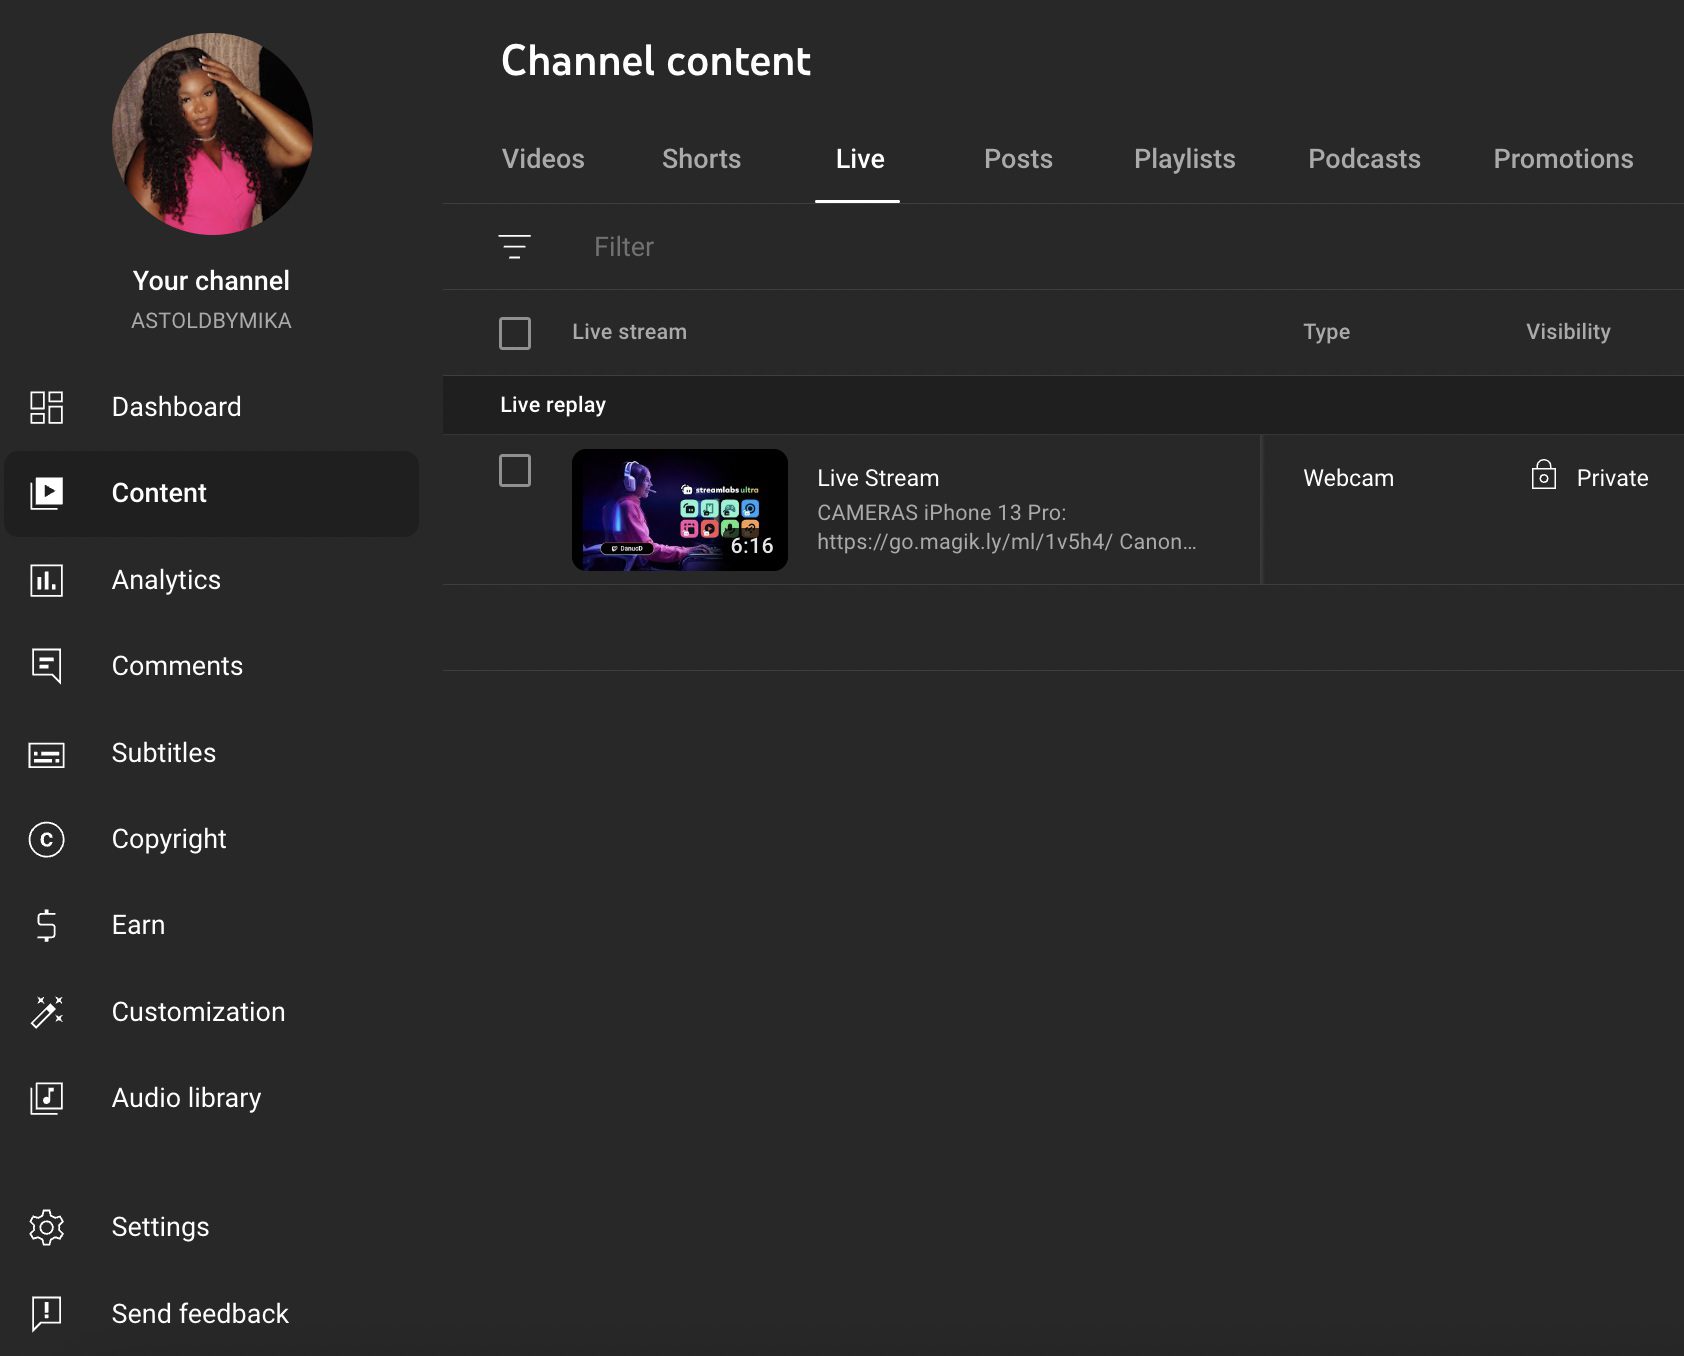Click the Dashboard grid icon

coord(46,407)
